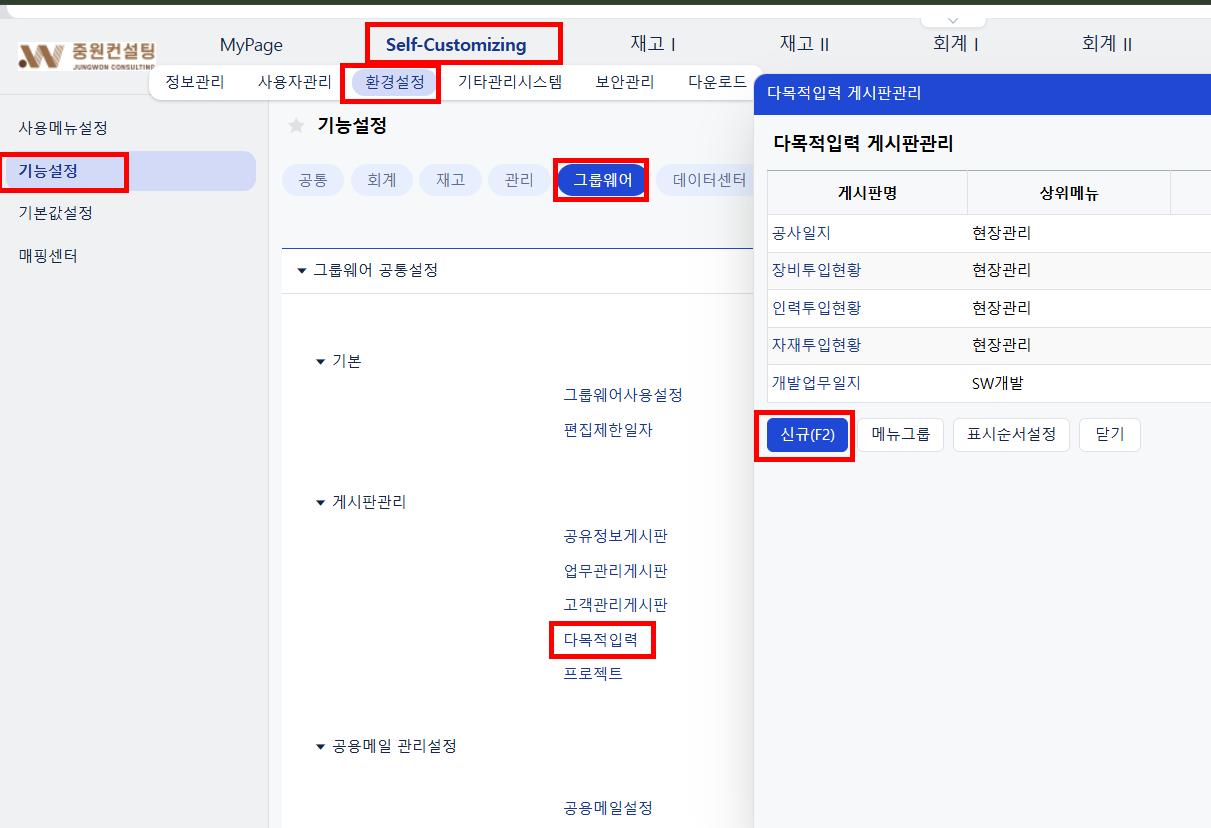Image resolution: width=1211 pixels, height=828 pixels.
Task: Open the Self-Customizing top menu
Action: pyautogui.click(x=456, y=45)
